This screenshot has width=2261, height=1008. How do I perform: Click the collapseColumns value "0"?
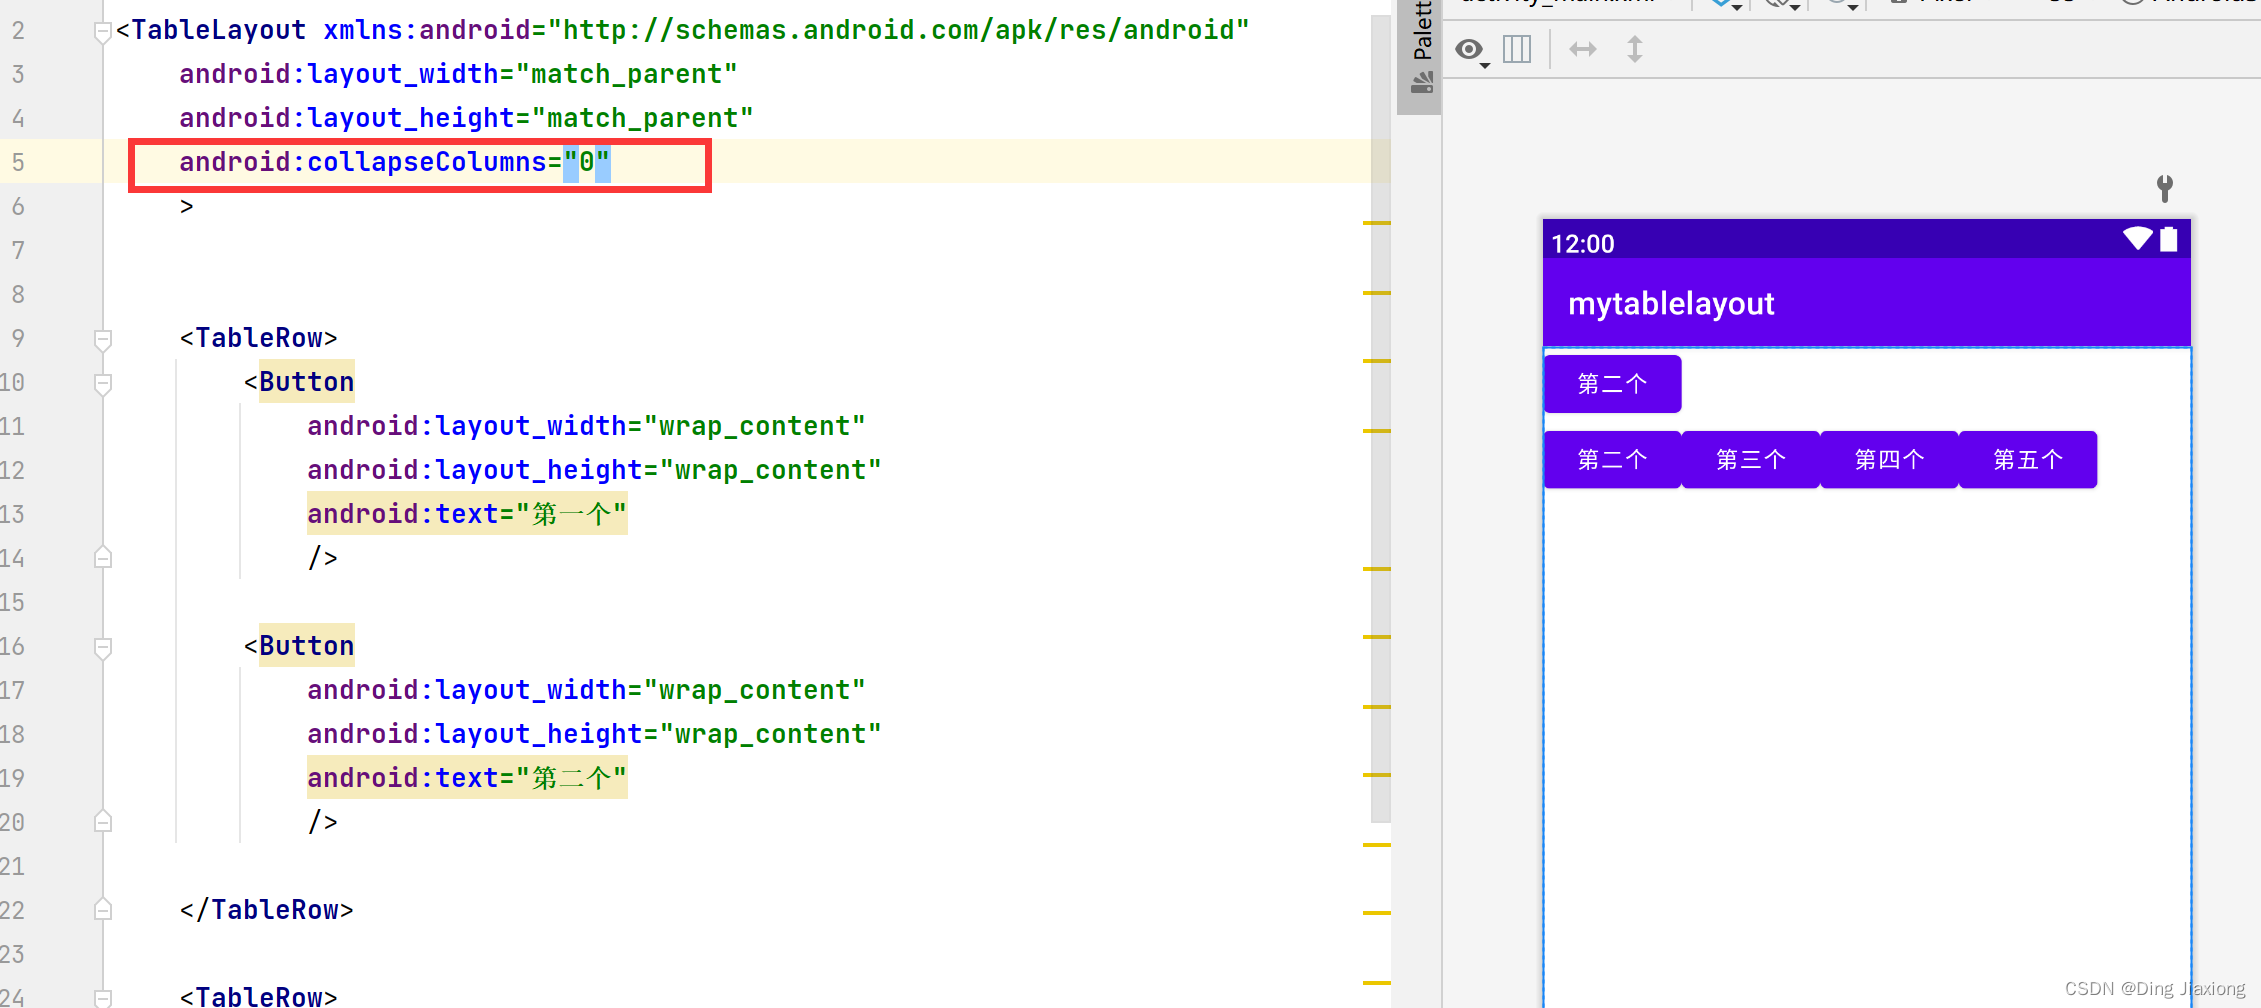pos(587,162)
